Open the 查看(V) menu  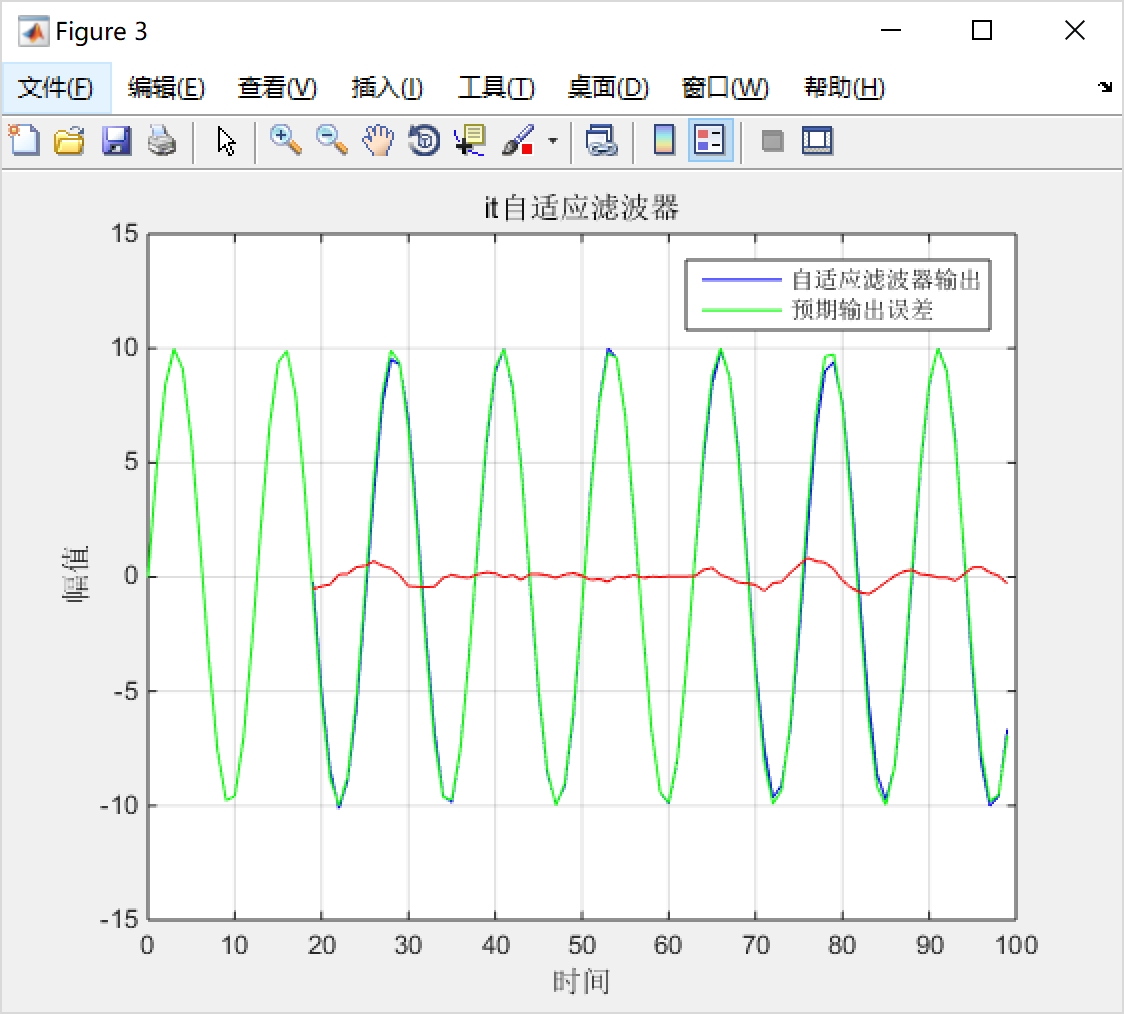(277, 87)
